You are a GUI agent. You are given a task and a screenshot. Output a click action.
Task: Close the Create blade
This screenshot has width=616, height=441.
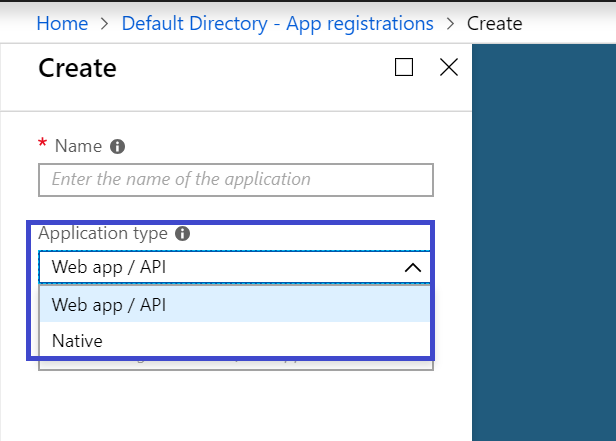[x=449, y=67]
